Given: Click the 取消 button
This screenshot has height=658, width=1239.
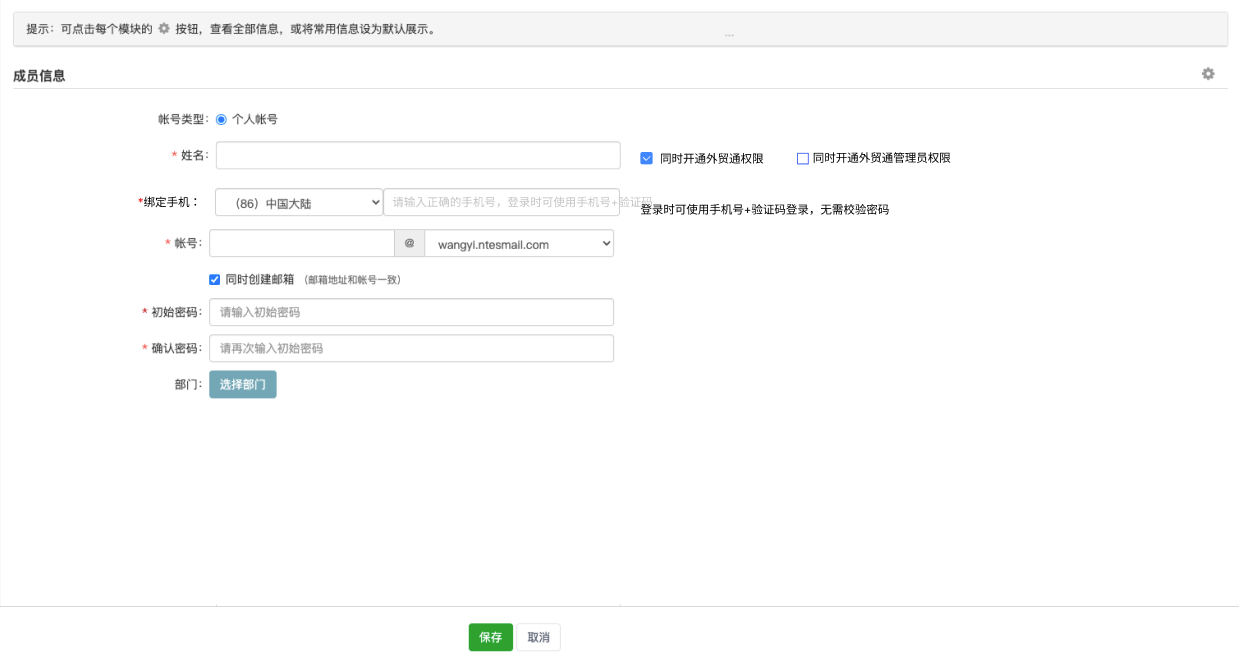Looking at the screenshot, I should 538,637.
